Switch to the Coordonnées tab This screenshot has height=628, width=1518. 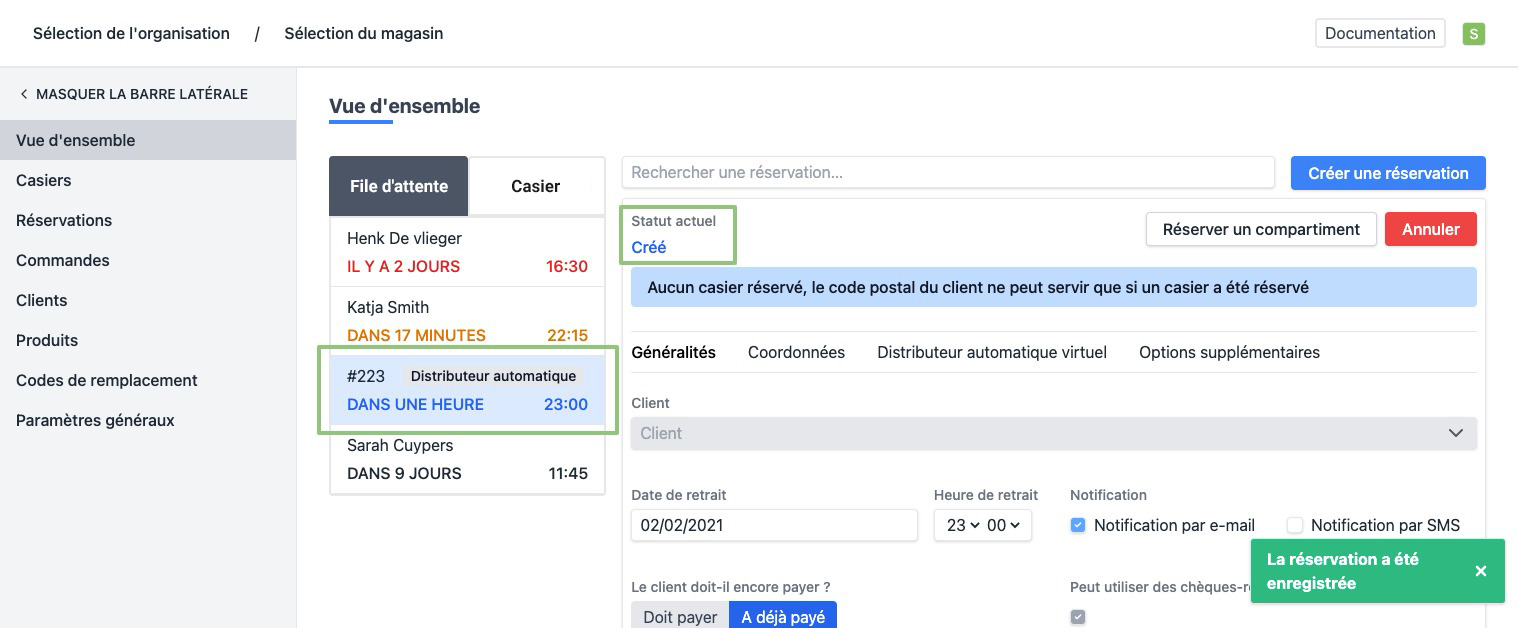pos(796,352)
